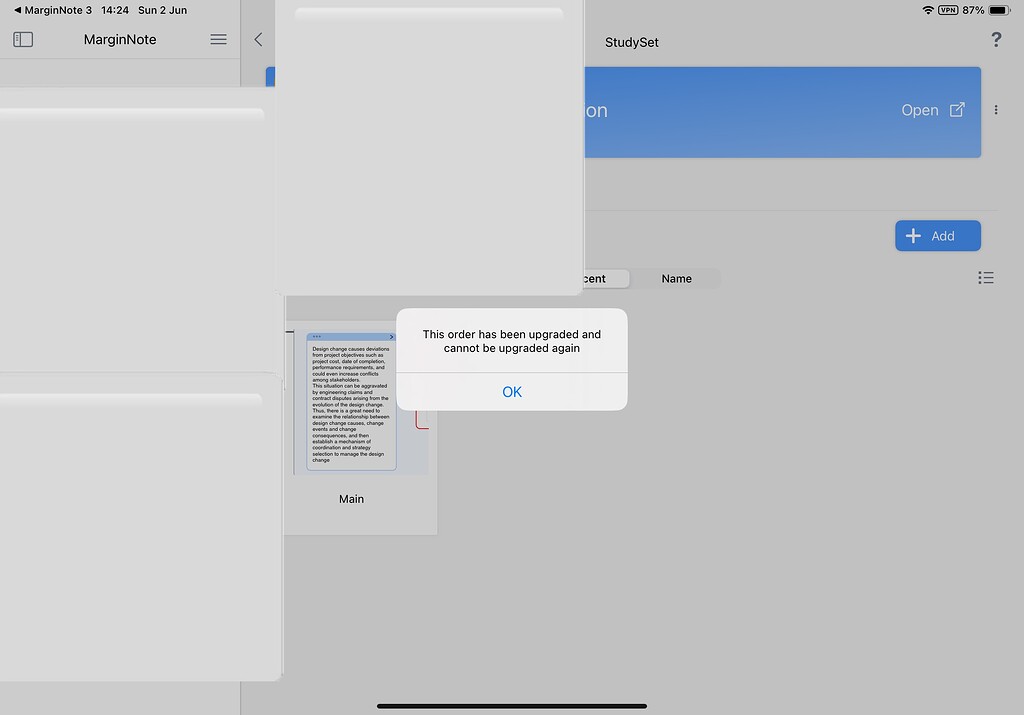This screenshot has height=715, width=1024.
Task: Select the Recent sorting option
Action: coord(597,278)
